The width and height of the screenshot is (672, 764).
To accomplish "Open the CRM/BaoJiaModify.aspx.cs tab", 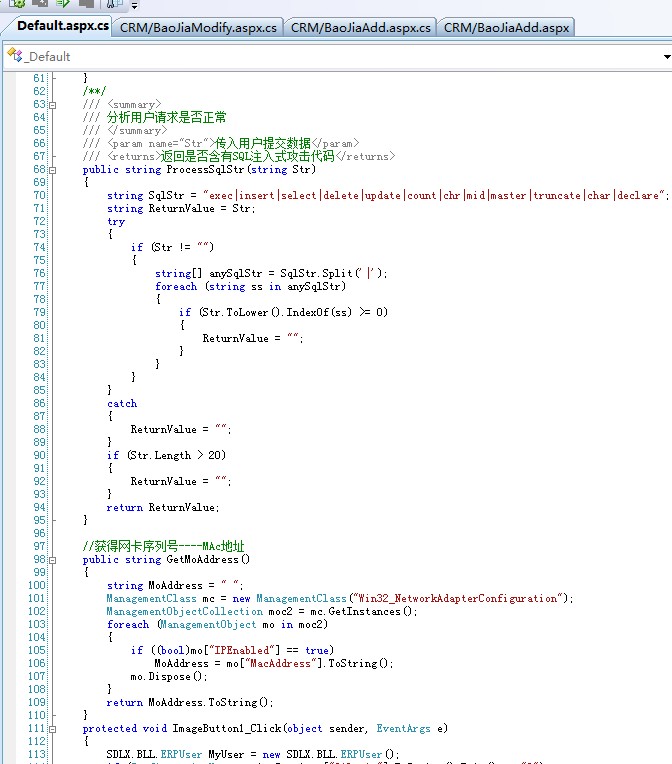I will pos(199,27).
